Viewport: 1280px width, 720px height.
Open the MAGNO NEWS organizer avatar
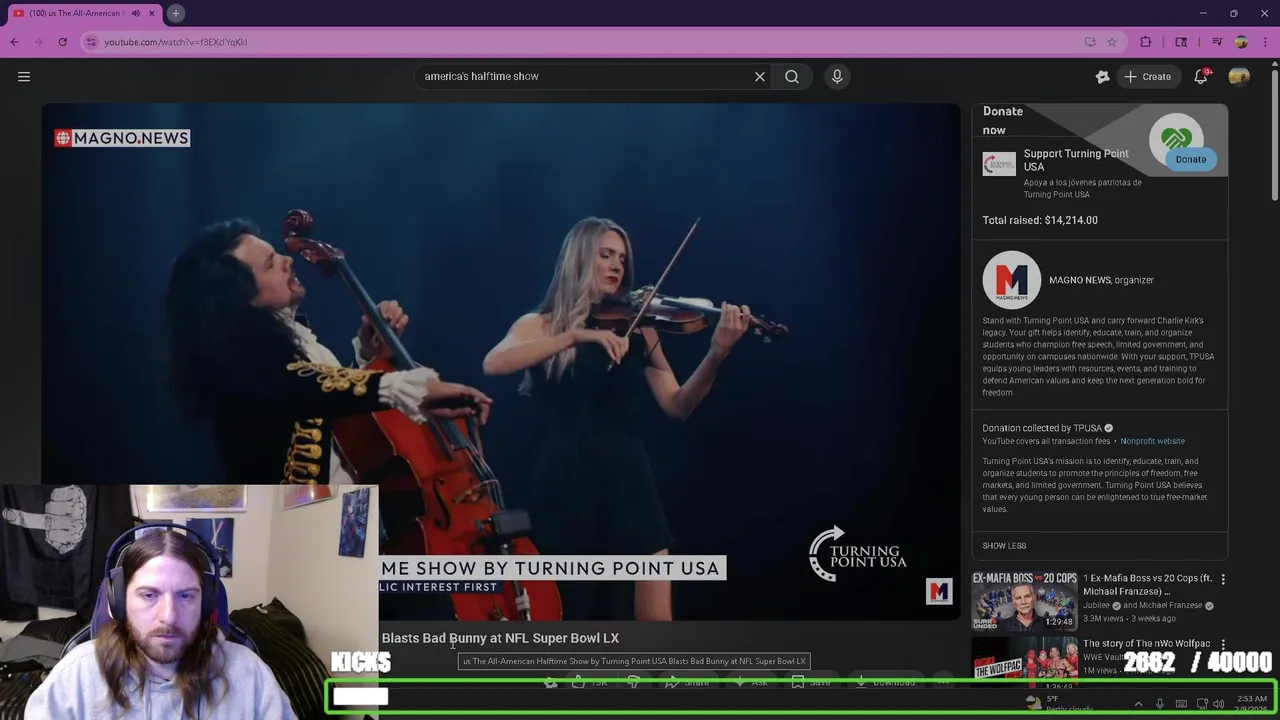pos(1011,279)
